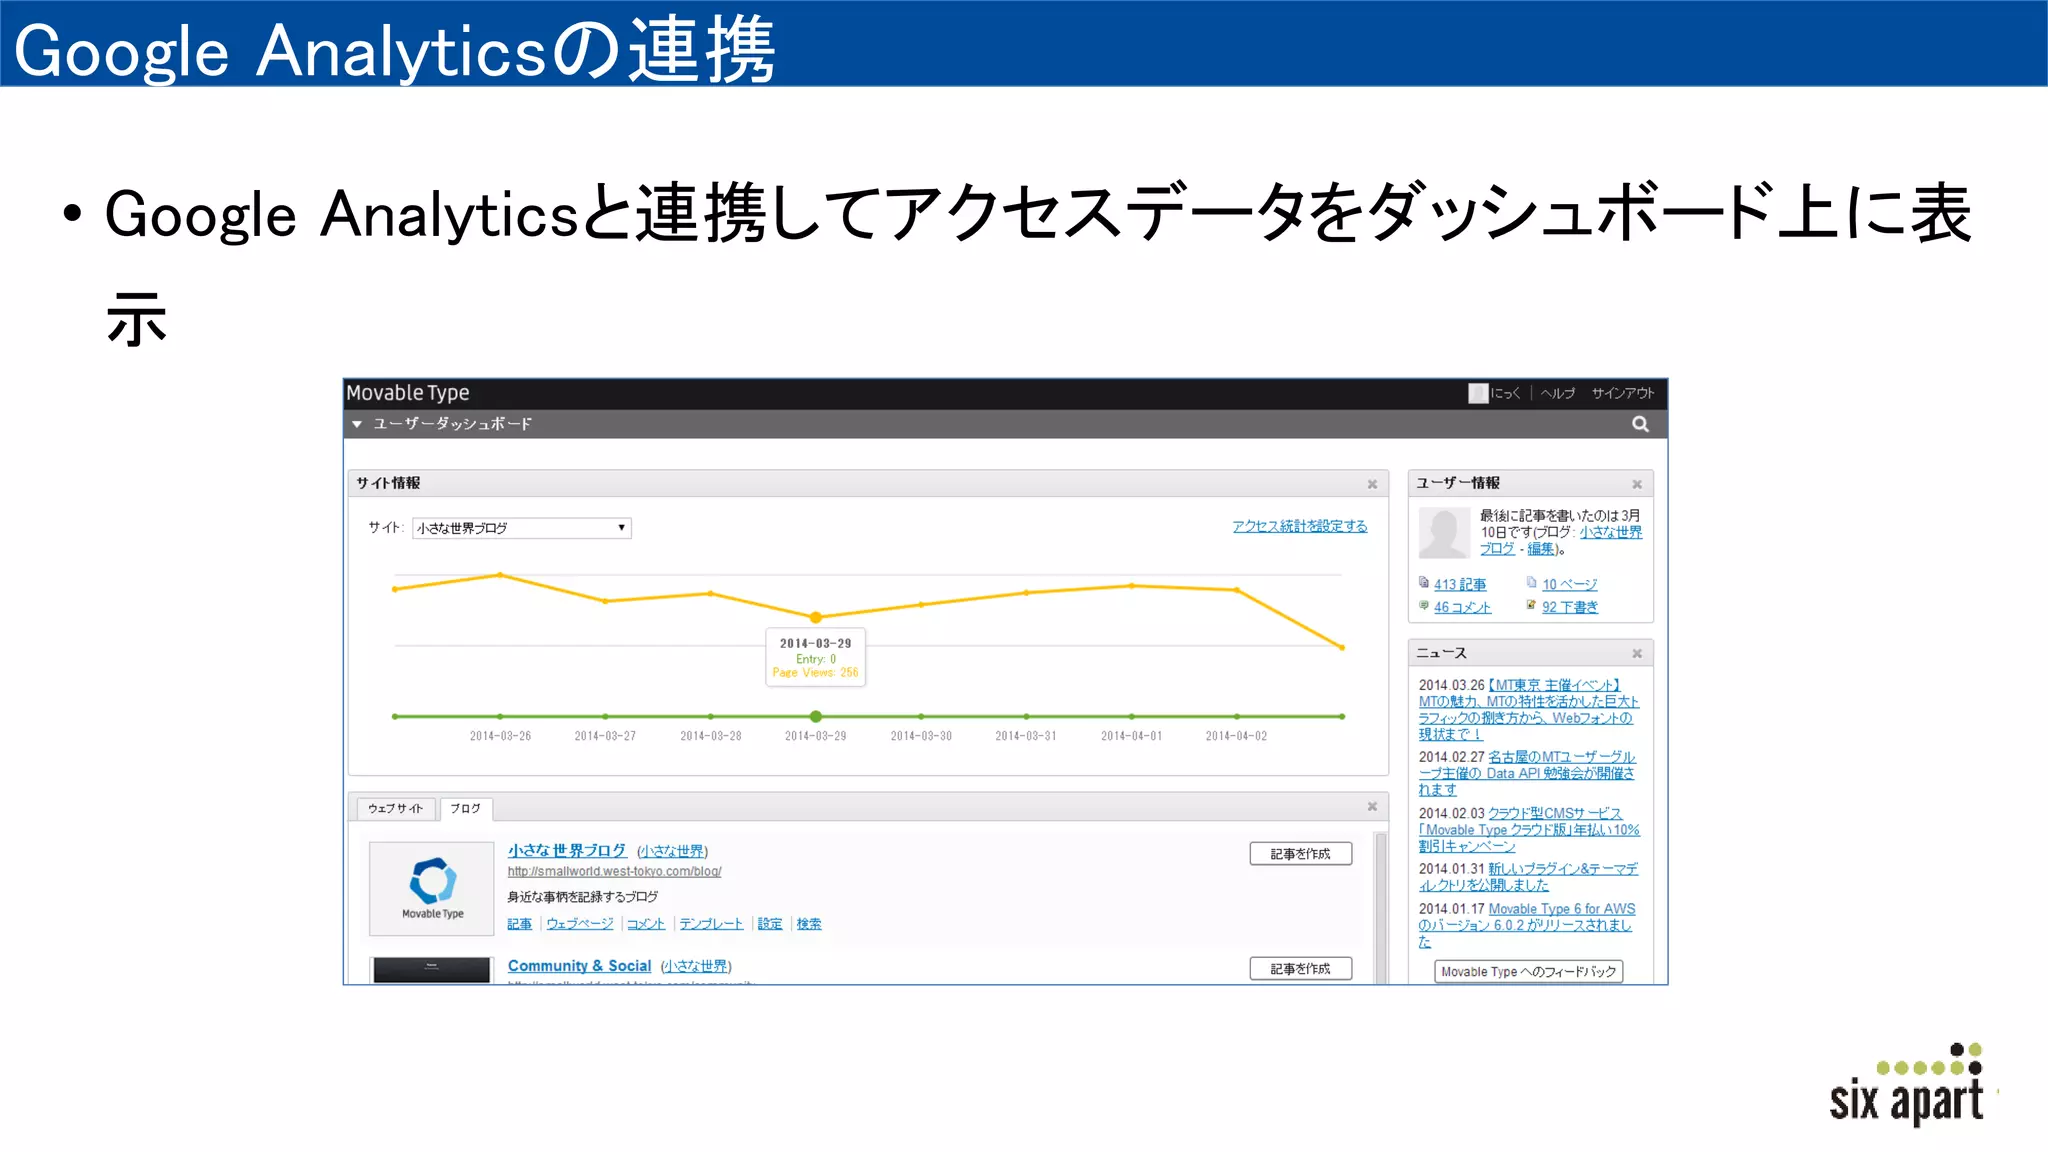Screen dimensions: 2048x1152
Task: Click the blog list scrollbar
Action: [1381, 906]
